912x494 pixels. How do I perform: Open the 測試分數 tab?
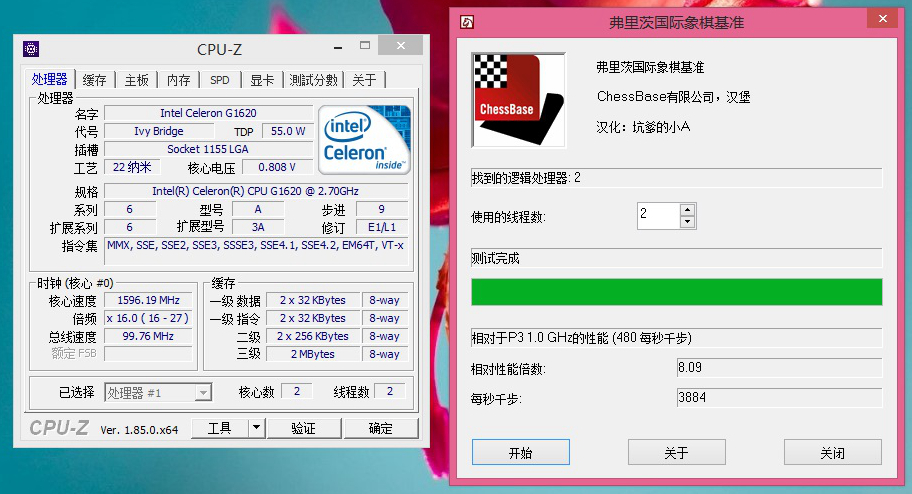pyautogui.click(x=314, y=80)
